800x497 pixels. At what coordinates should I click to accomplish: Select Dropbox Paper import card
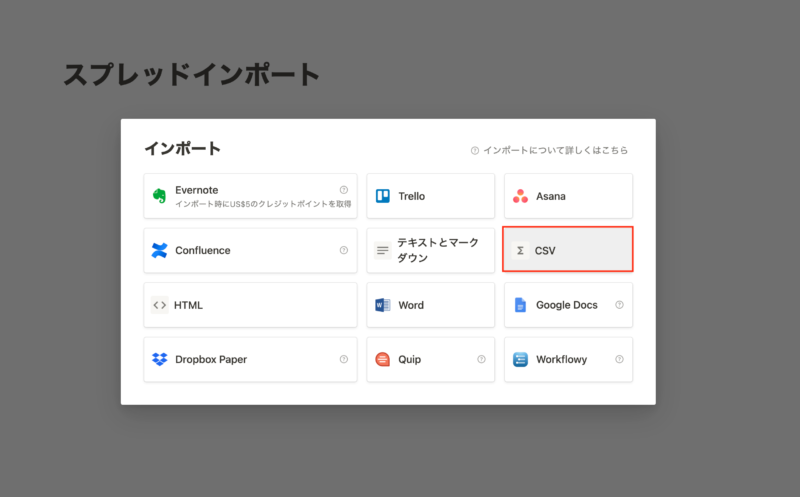tap(251, 359)
